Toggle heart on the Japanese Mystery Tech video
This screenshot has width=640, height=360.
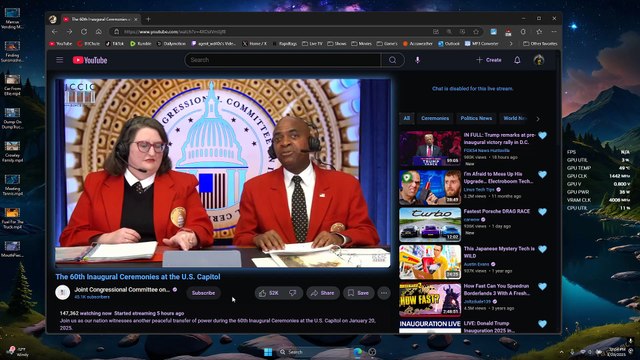(542, 249)
